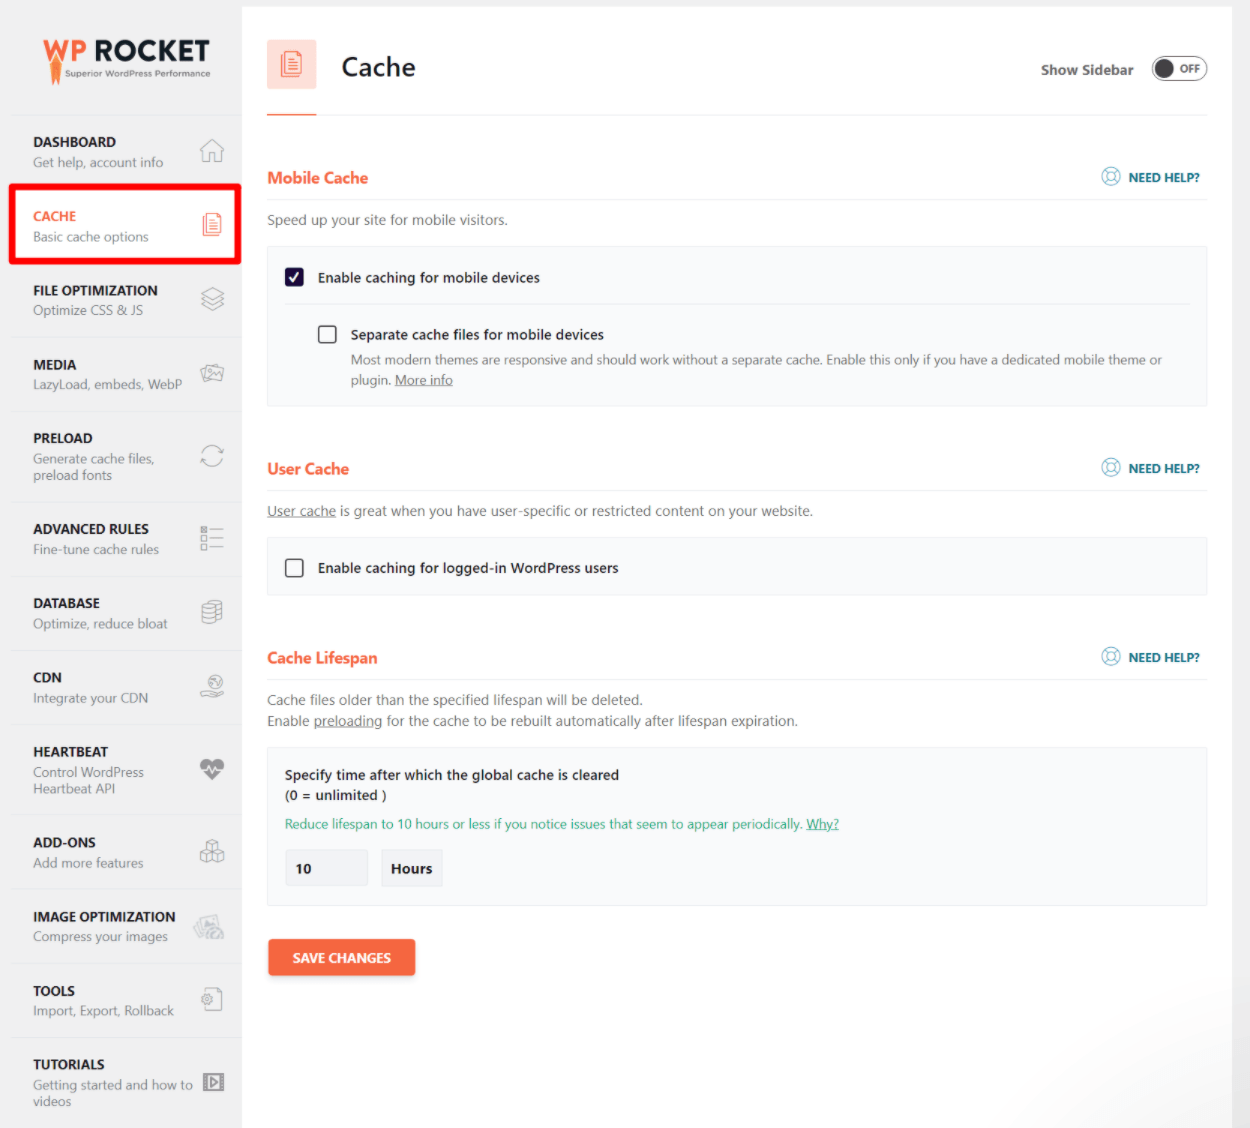This screenshot has width=1250, height=1128.
Task: Click the Media images icon
Action: coord(212,373)
